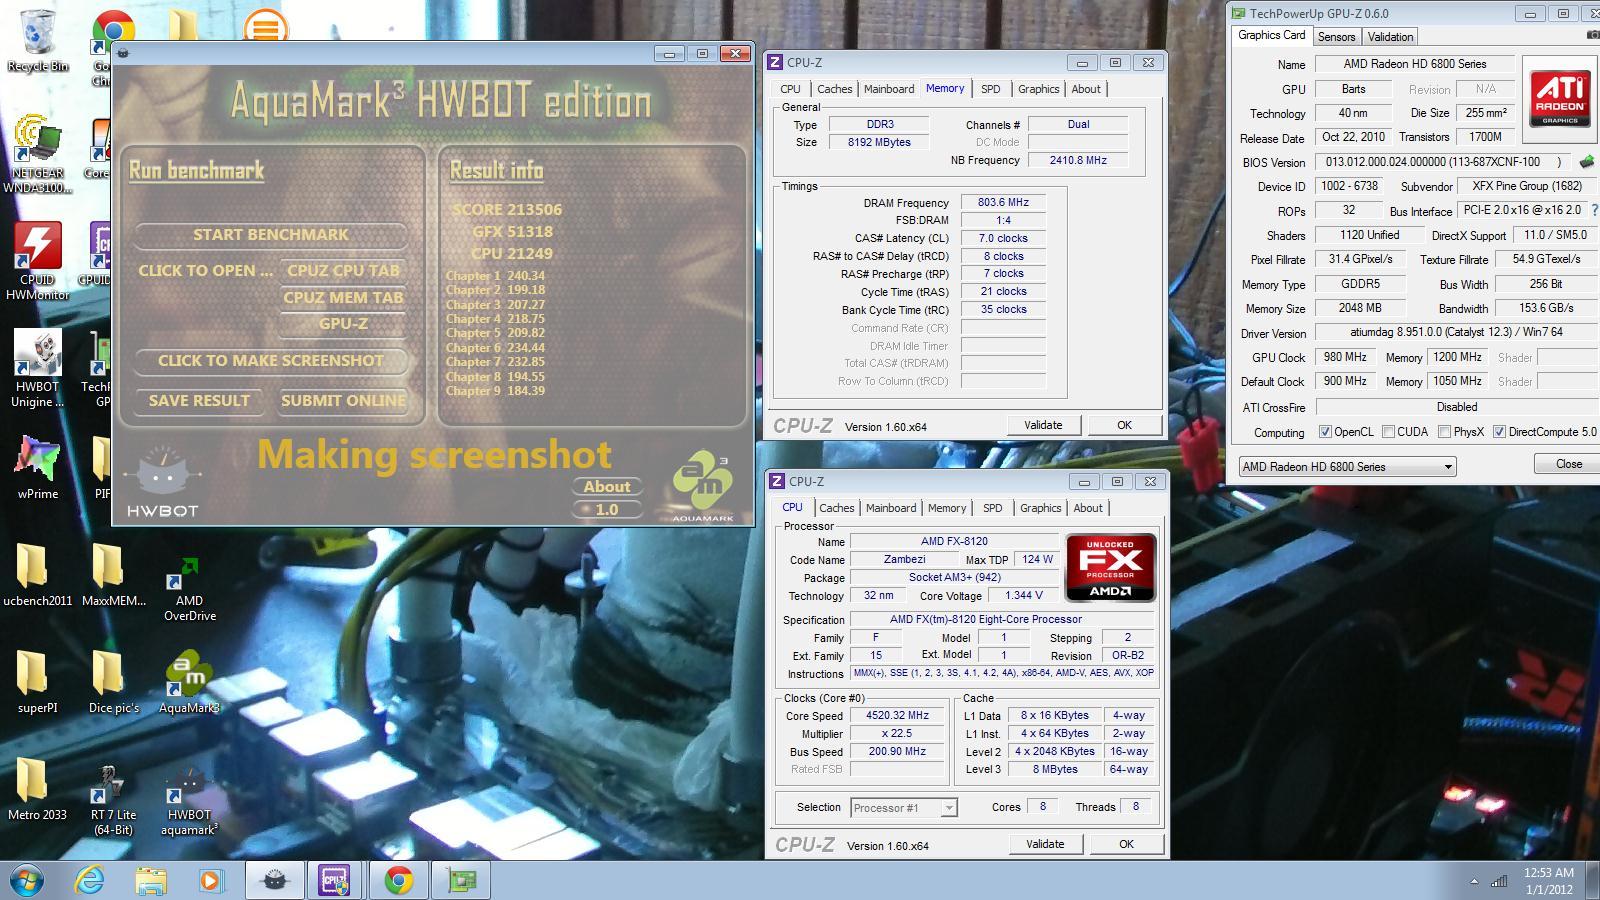Image resolution: width=1600 pixels, height=900 pixels.
Task: Open the Windows Start menu
Action: coord(25,880)
